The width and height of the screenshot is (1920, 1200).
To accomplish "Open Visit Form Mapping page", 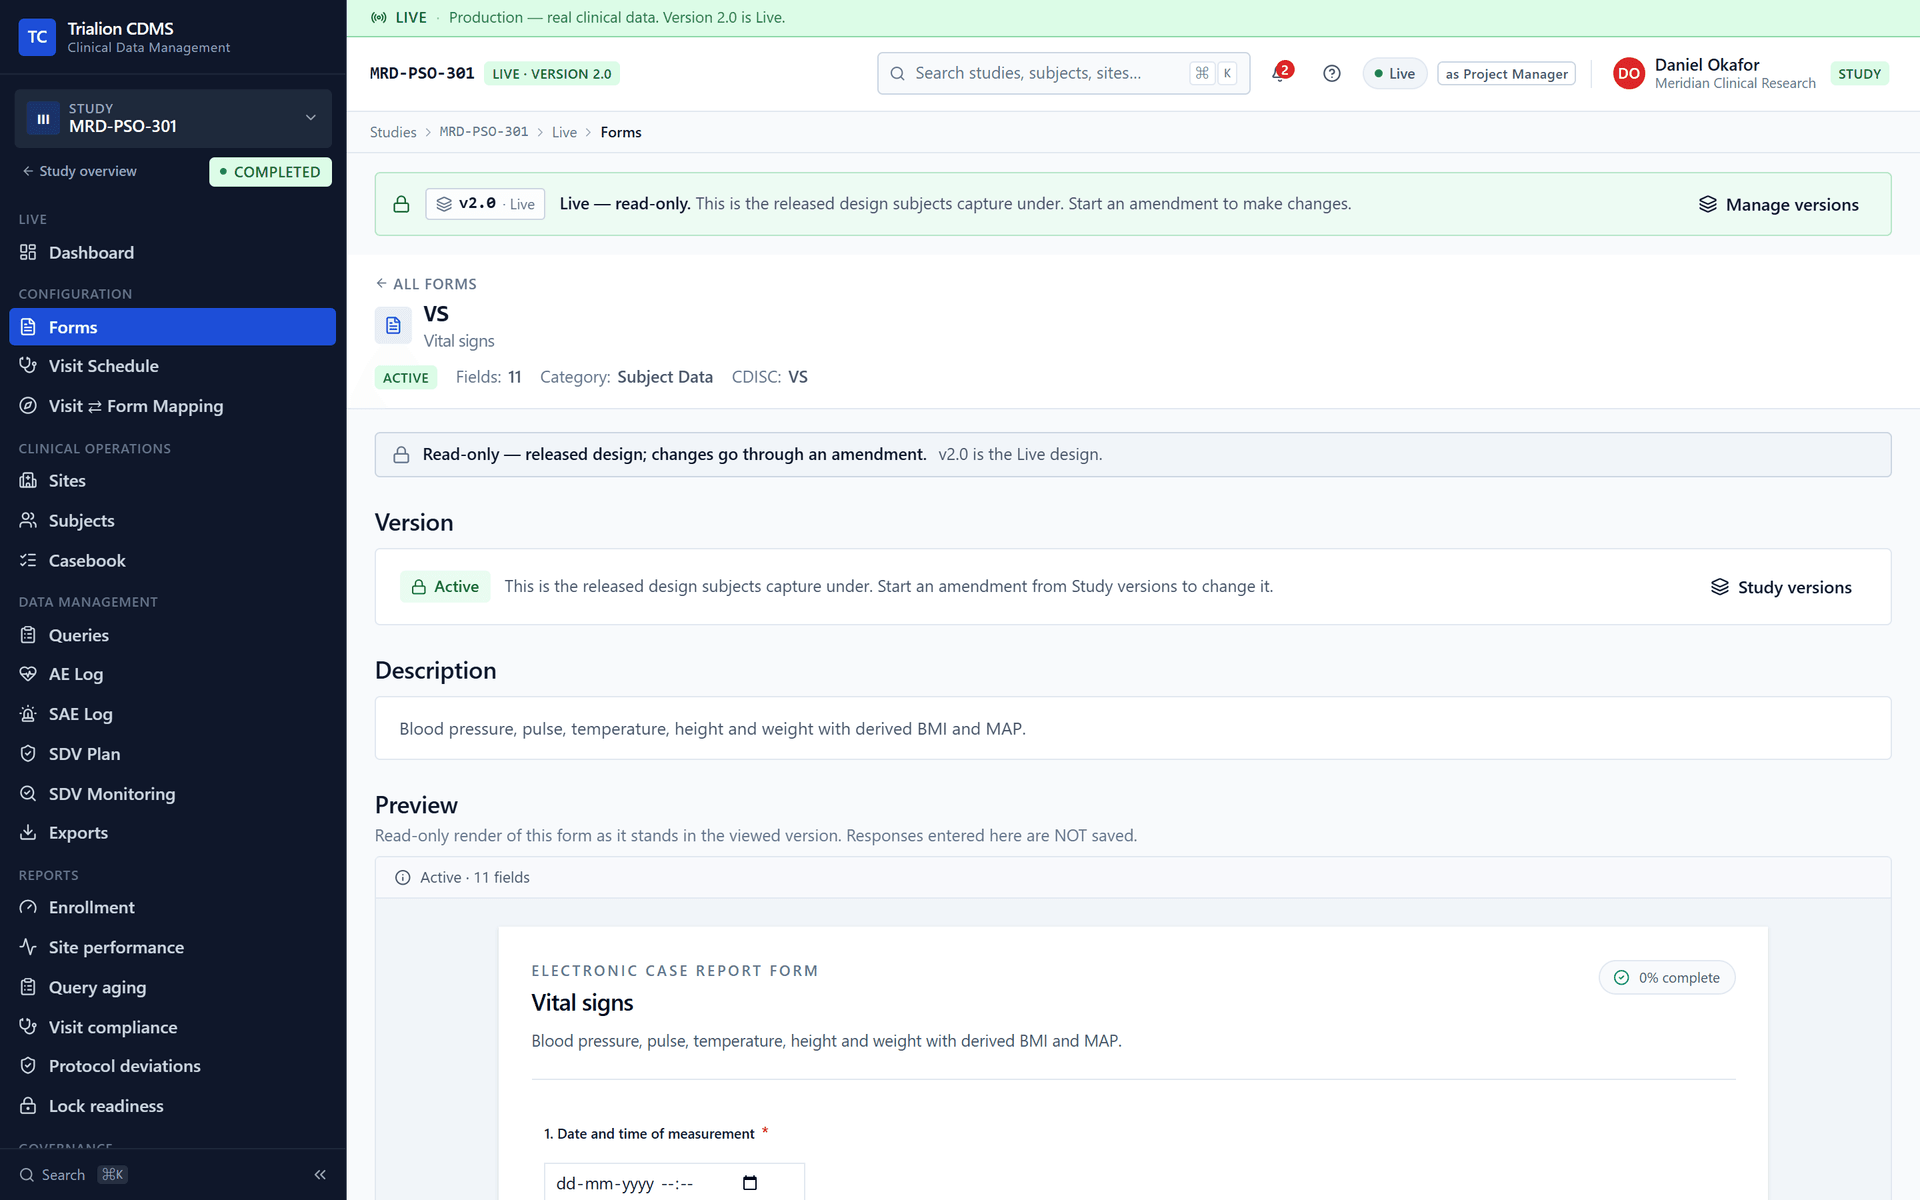I will (173, 406).
